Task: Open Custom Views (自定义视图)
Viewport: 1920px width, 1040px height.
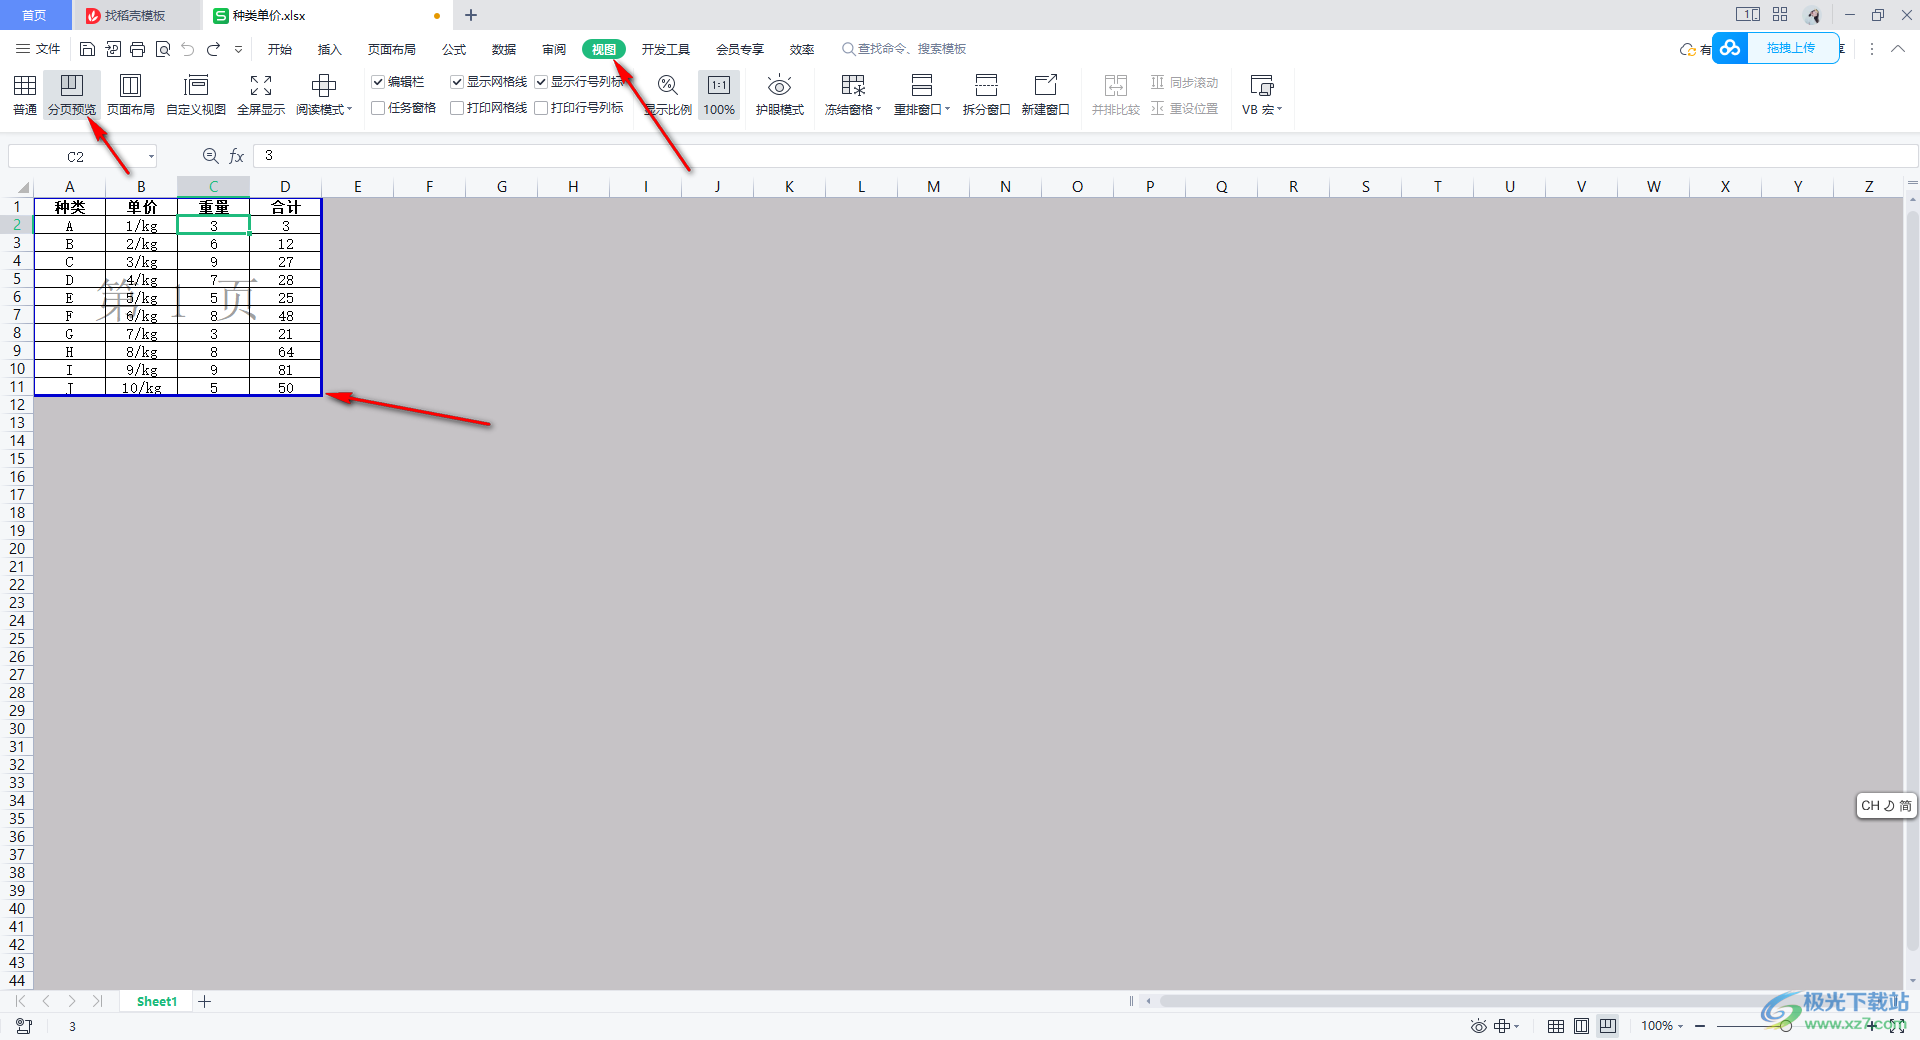Action: point(196,95)
